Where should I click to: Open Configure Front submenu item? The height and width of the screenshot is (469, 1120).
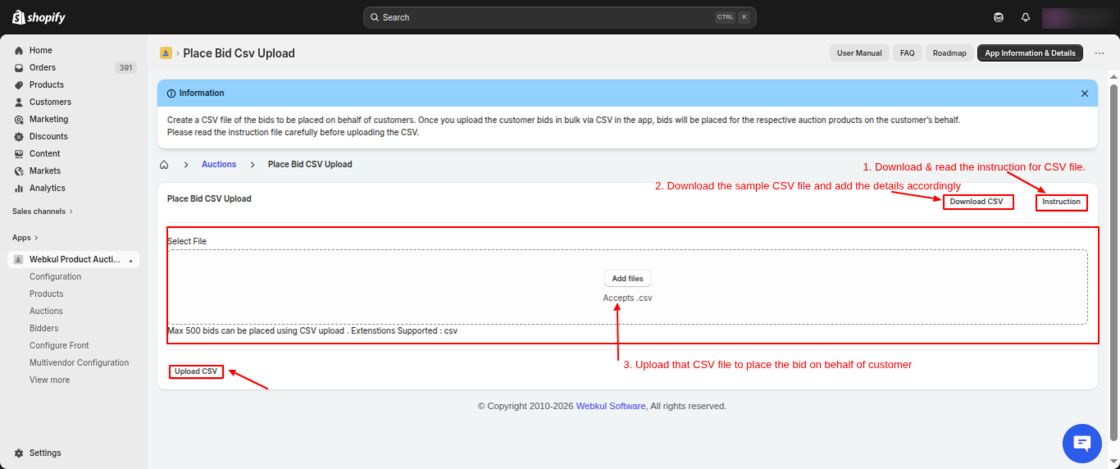(59, 345)
